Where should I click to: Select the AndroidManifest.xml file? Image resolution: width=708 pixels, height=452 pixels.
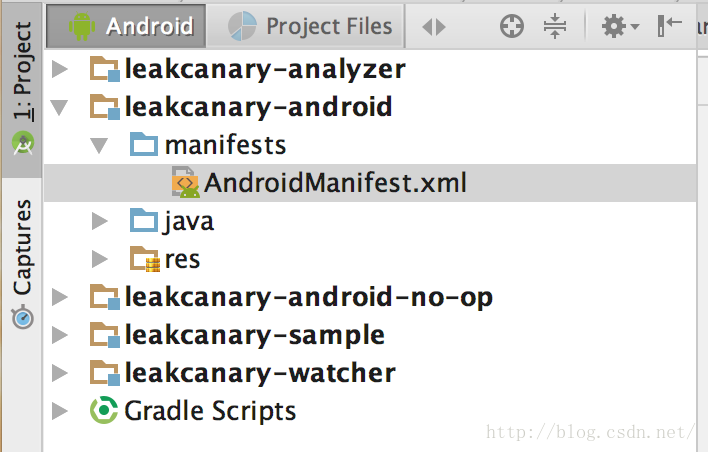pos(335,184)
